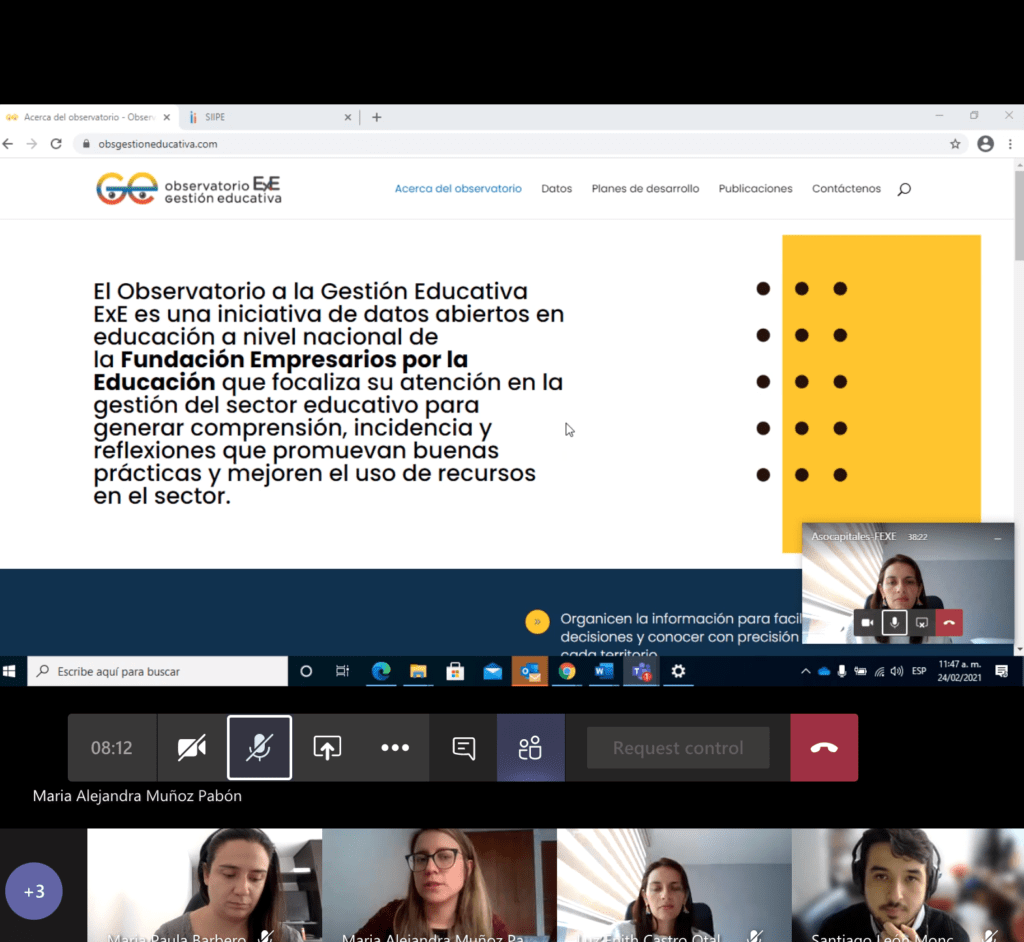Open the website search magnifier
The width and height of the screenshot is (1024, 942).
tap(904, 189)
